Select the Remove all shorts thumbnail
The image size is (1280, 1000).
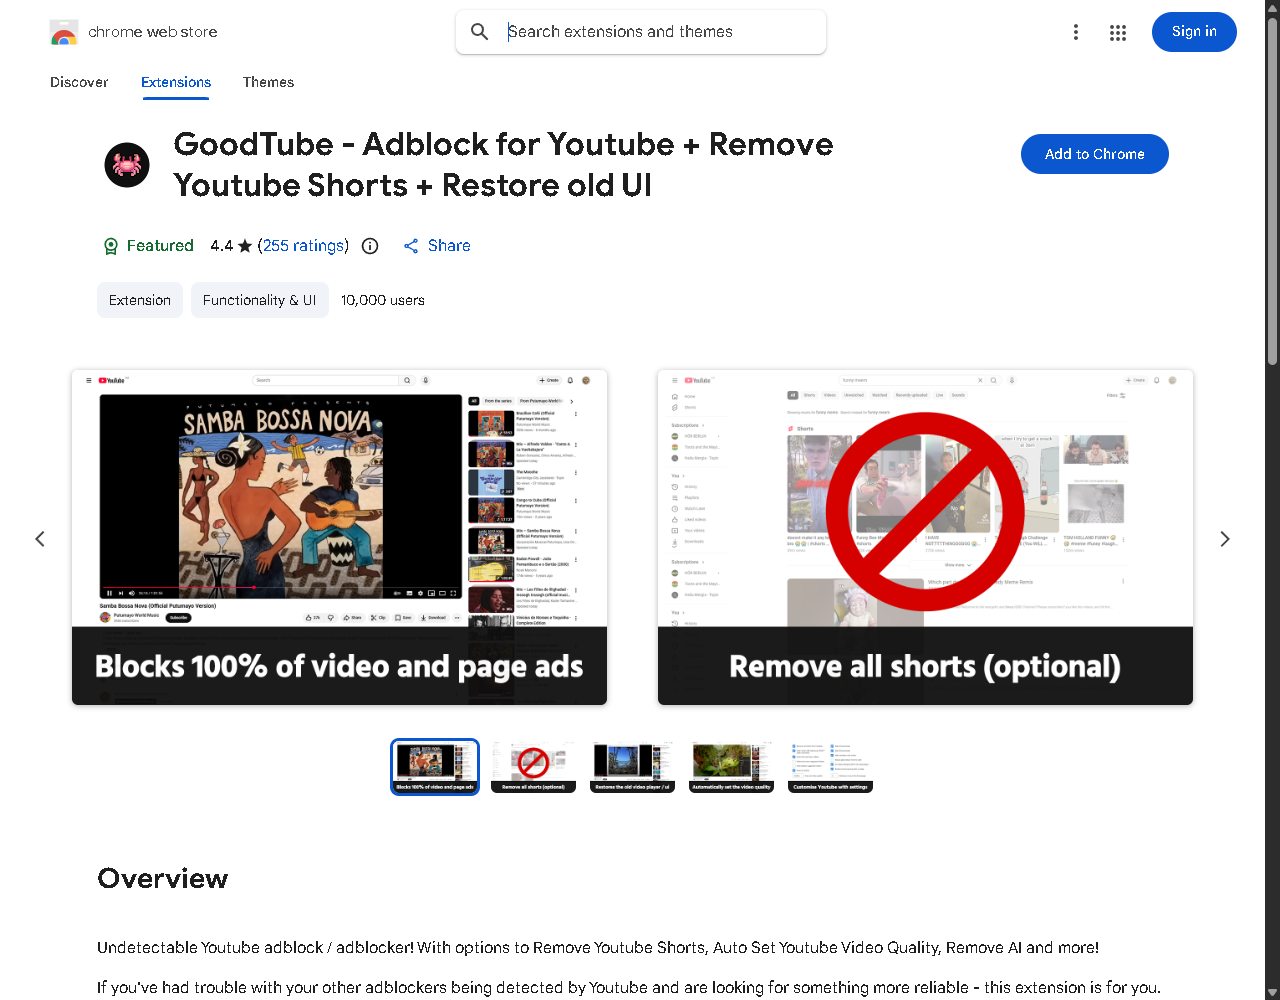[x=534, y=767]
